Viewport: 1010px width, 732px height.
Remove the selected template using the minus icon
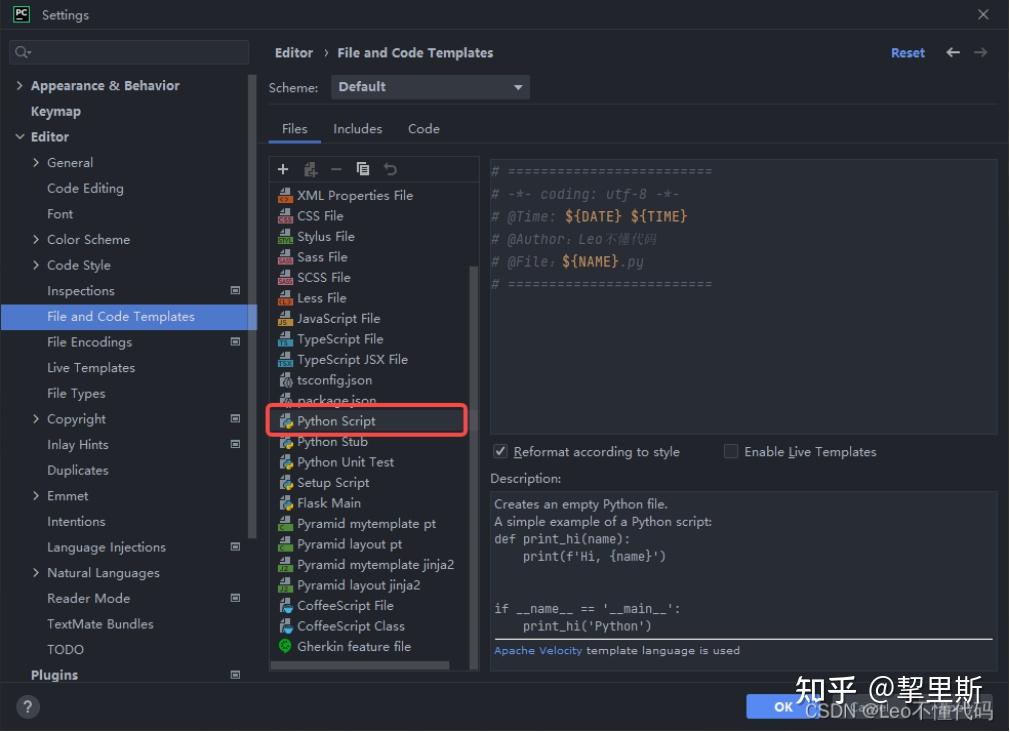[x=337, y=170]
